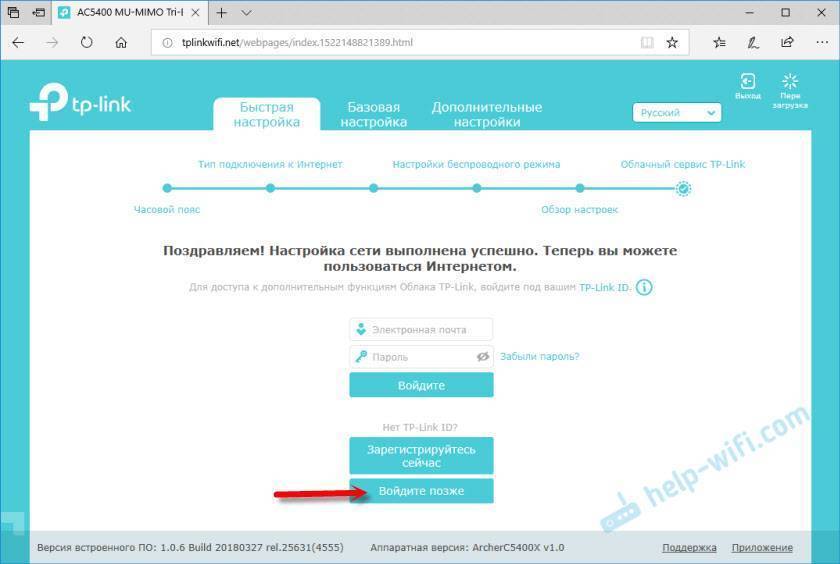Click the Облачный сервис TP-Link step marker
Viewport: 840px width, 564px height.
[x=682, y=189]
